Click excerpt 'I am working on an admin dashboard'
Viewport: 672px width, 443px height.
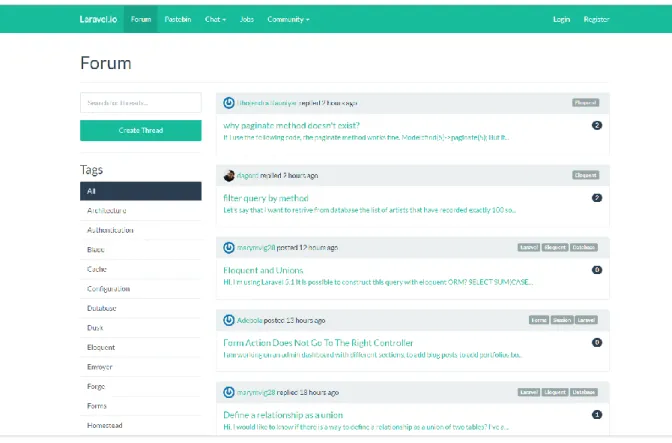pyautogui.click(x=372, y=355)
